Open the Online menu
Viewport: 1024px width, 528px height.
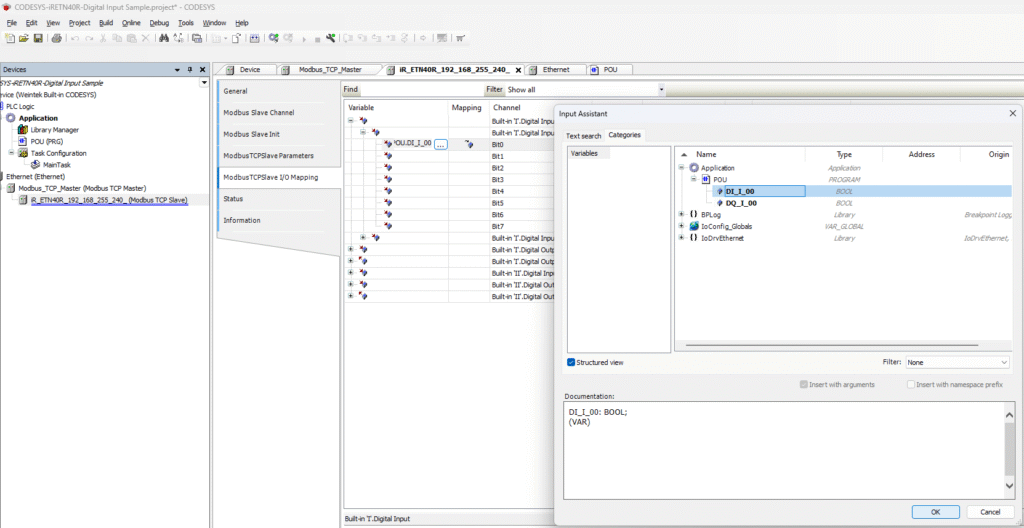pyautogui.click(x=131, y=22)
